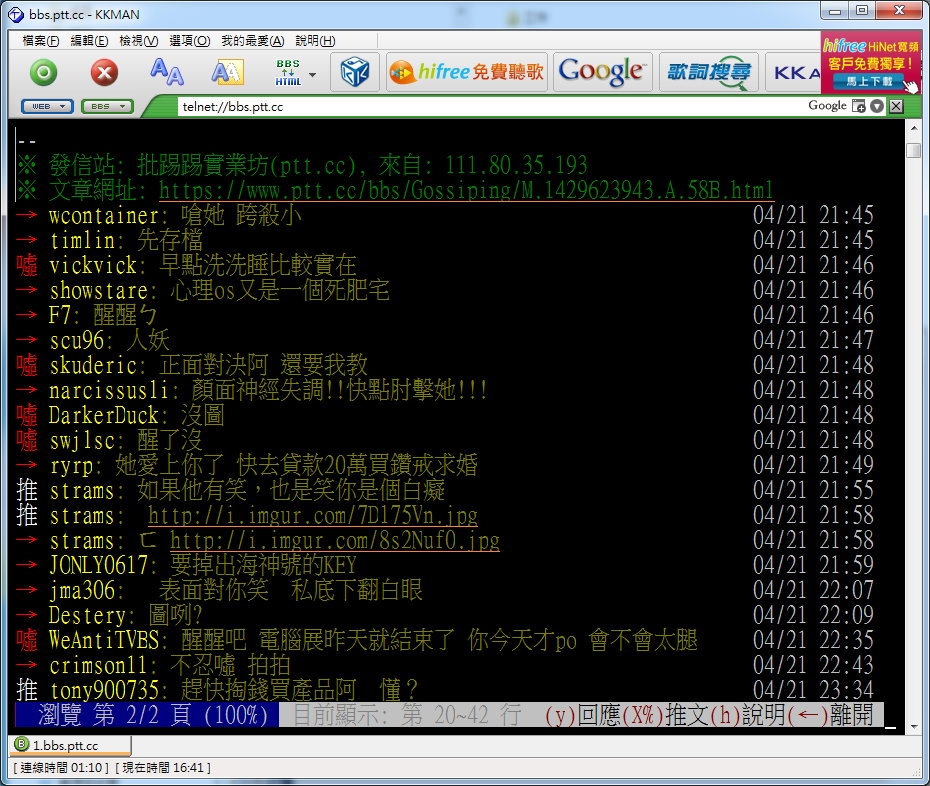Click the WeAntiTVBS comment line
The height and width of the screenshot is (786, 930).
(x=445, y=640)
